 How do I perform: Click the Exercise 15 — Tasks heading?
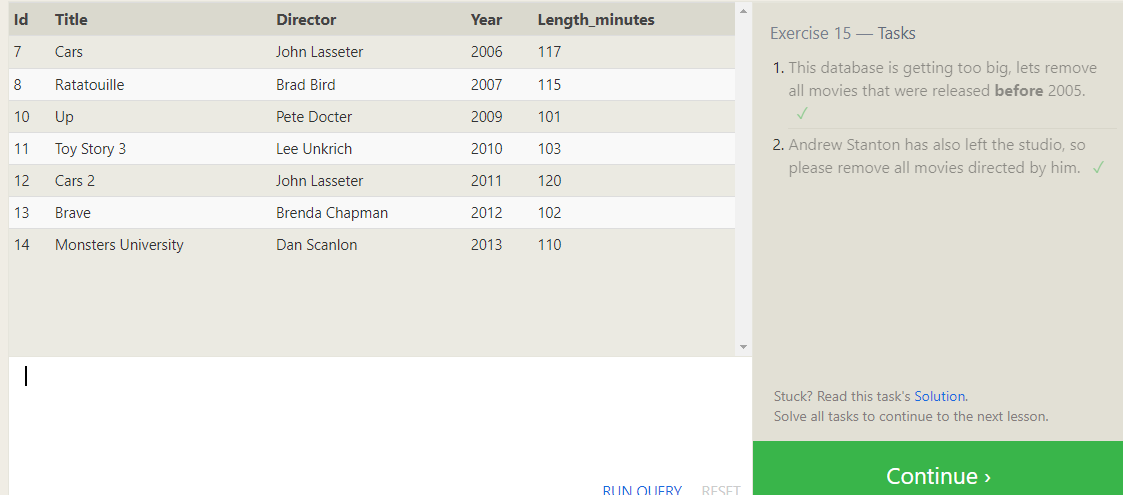[x=843, y=33]
